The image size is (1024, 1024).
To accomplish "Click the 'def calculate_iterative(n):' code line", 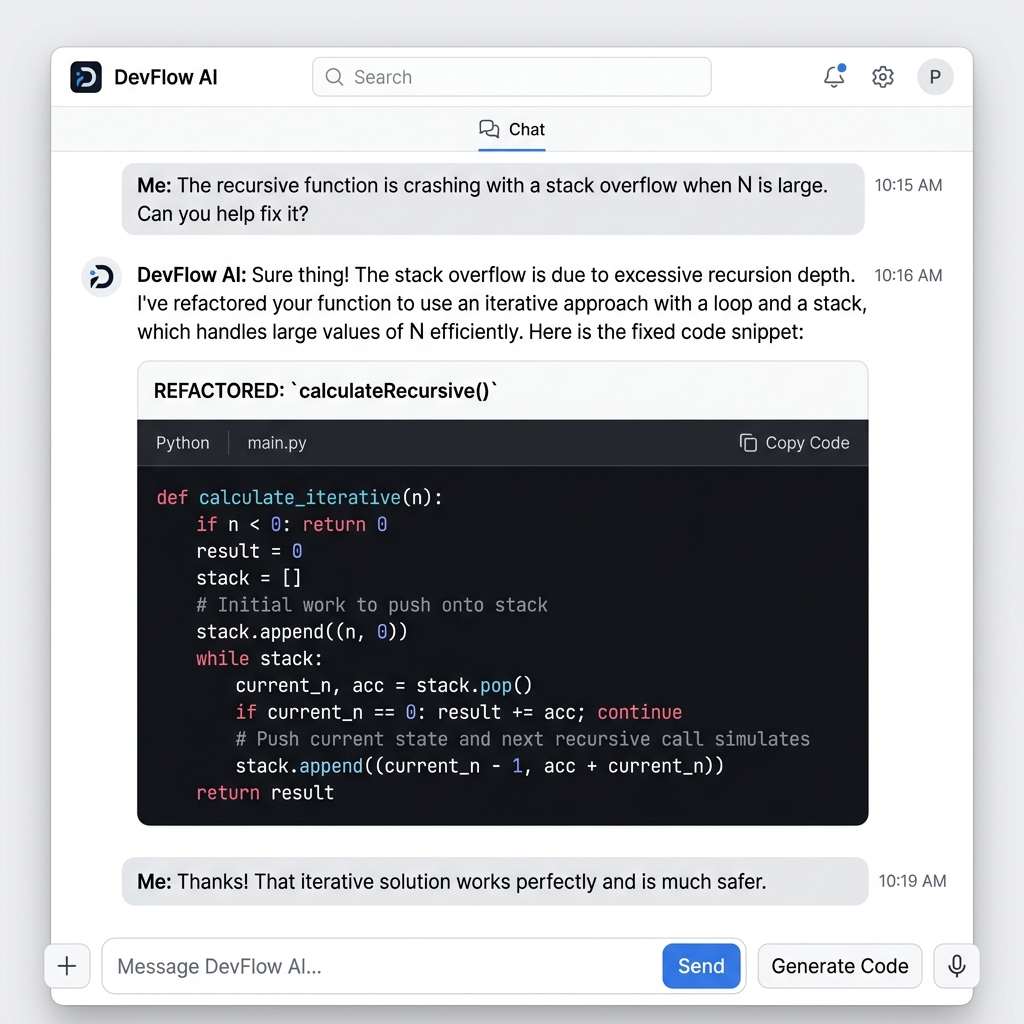I will point(300,498).
